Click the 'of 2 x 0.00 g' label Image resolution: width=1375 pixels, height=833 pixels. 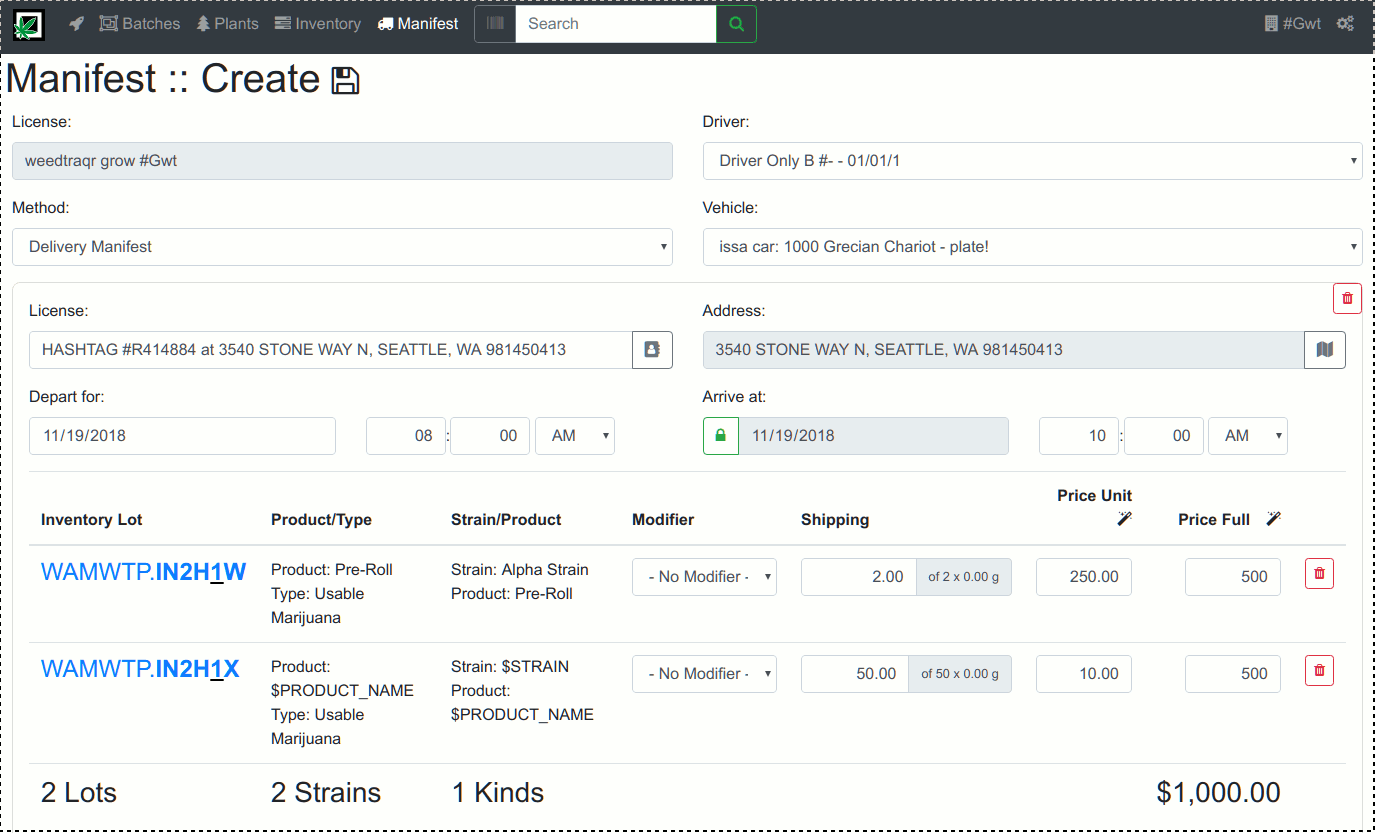click(964, 577)
